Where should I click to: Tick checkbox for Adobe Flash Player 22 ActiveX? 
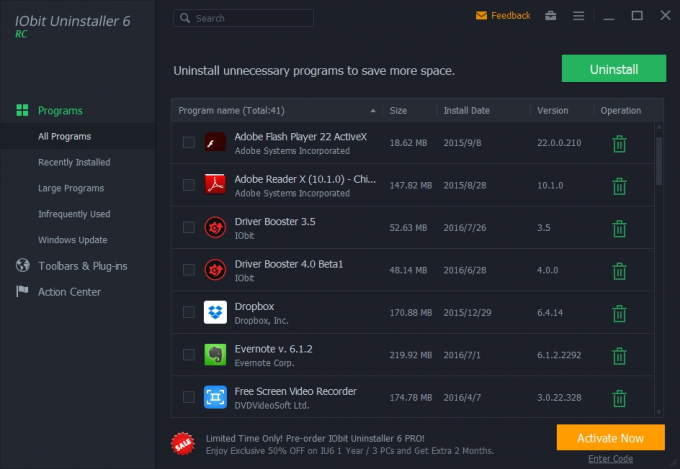click(x=189, y=142)
